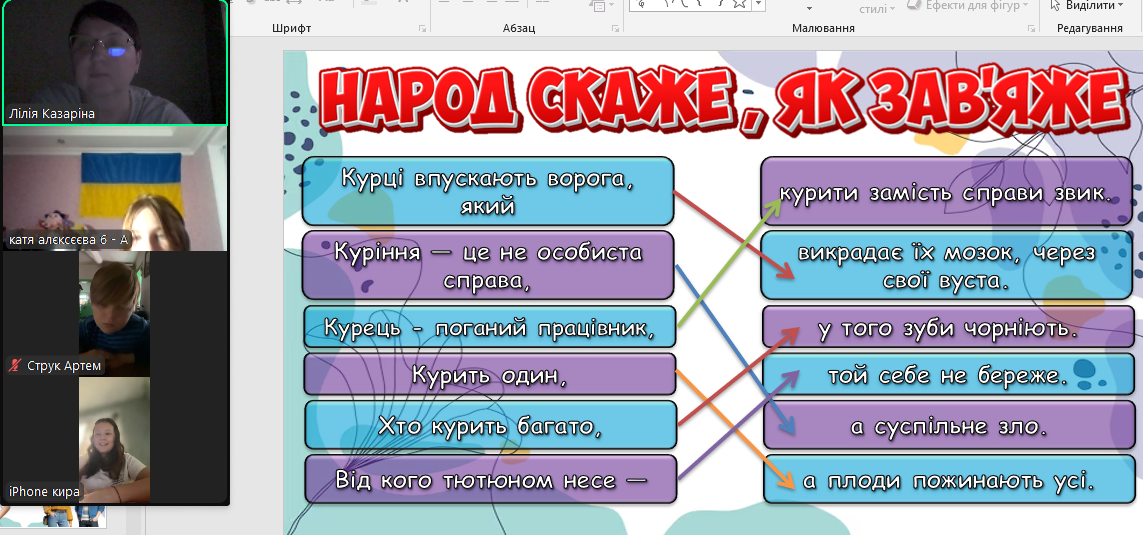Select box 'Від кого тютюном несе —'
The height and width of the screenshot is (535, 1143).
(491, 480)
